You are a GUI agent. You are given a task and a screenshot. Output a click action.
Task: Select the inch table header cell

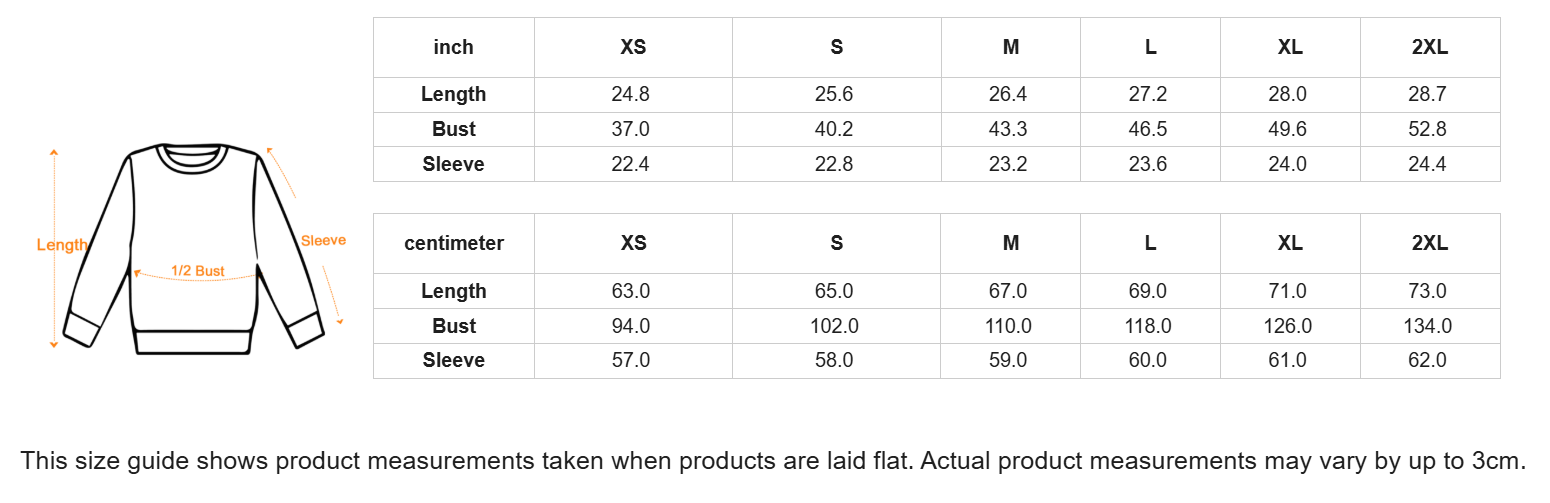pyautogui.click(x=453, y=47)
